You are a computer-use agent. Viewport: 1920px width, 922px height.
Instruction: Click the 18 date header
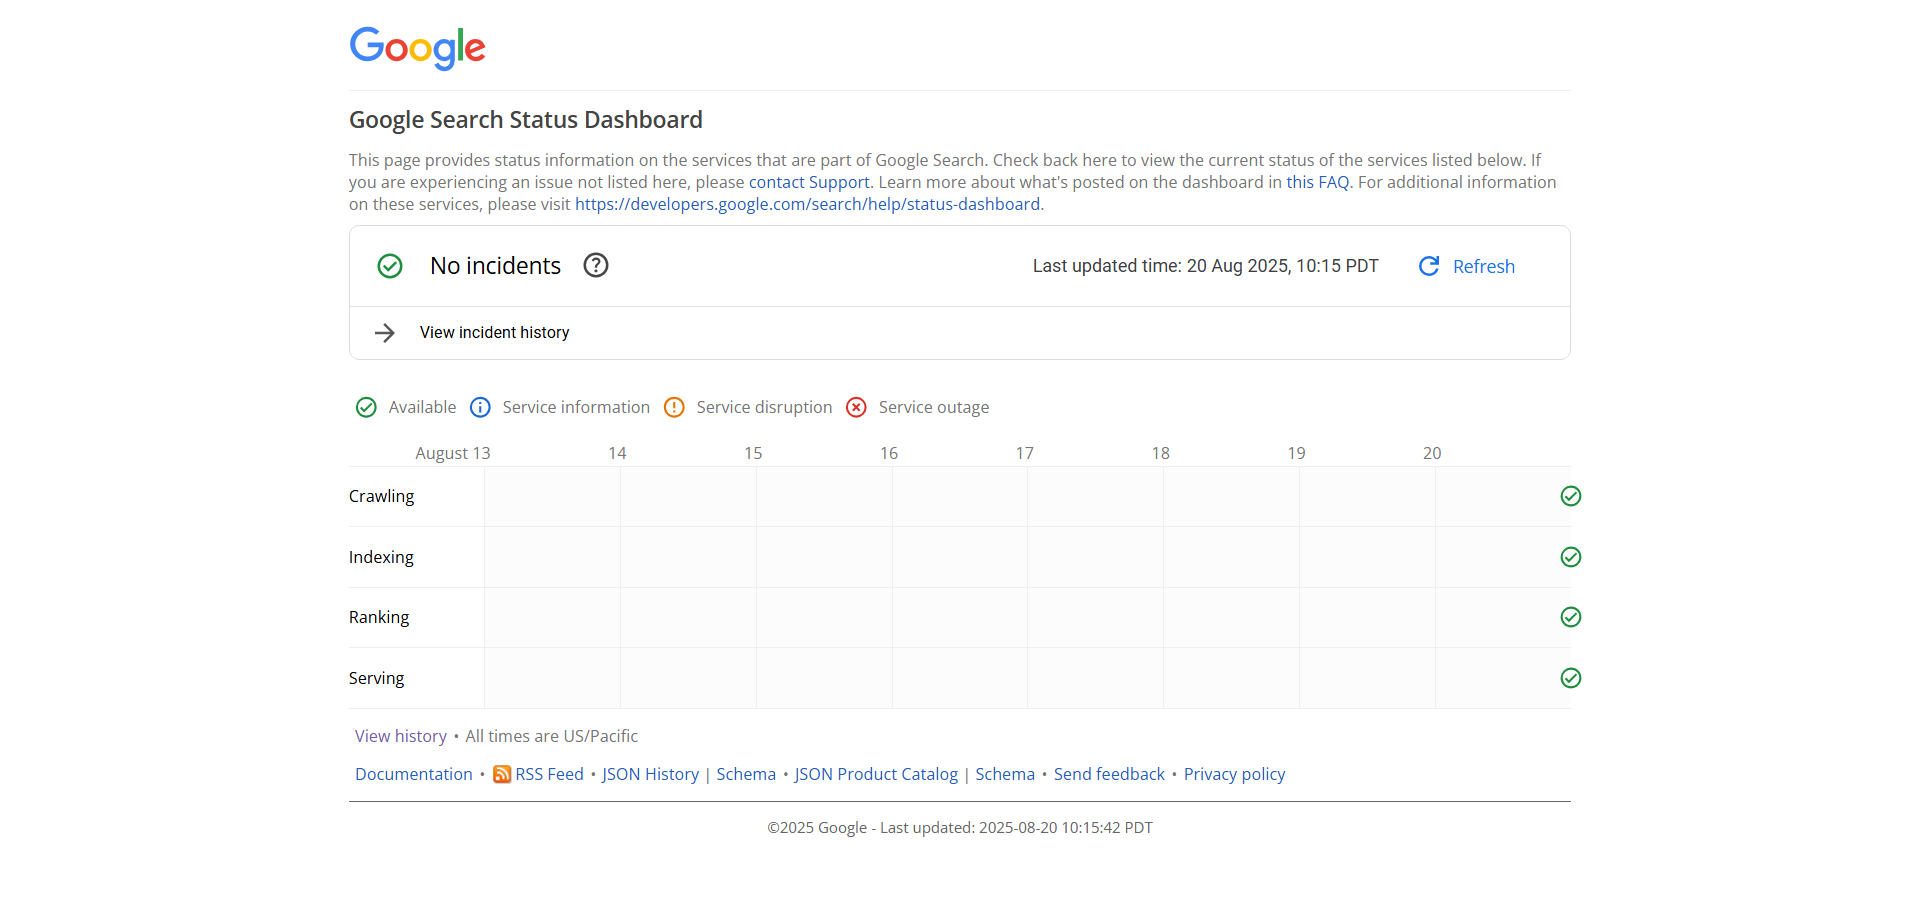[1160, 453]
